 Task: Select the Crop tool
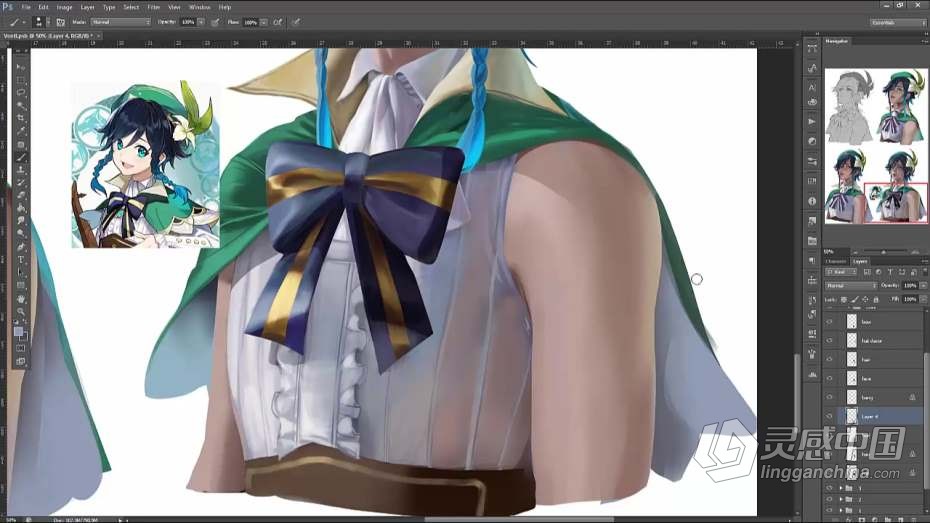pyautogui.click(x=21, y=119)
